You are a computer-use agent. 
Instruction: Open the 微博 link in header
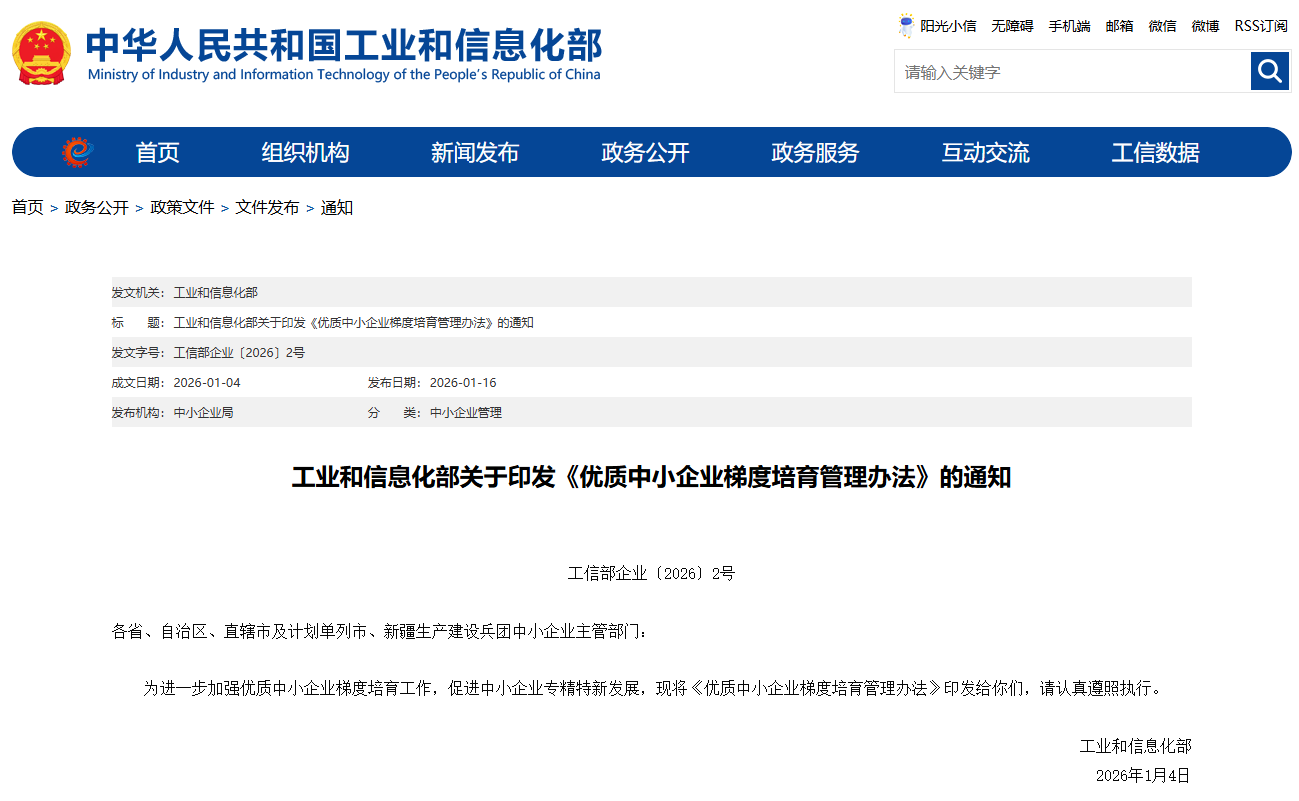pyautogui.click(x=1205, y=26)
